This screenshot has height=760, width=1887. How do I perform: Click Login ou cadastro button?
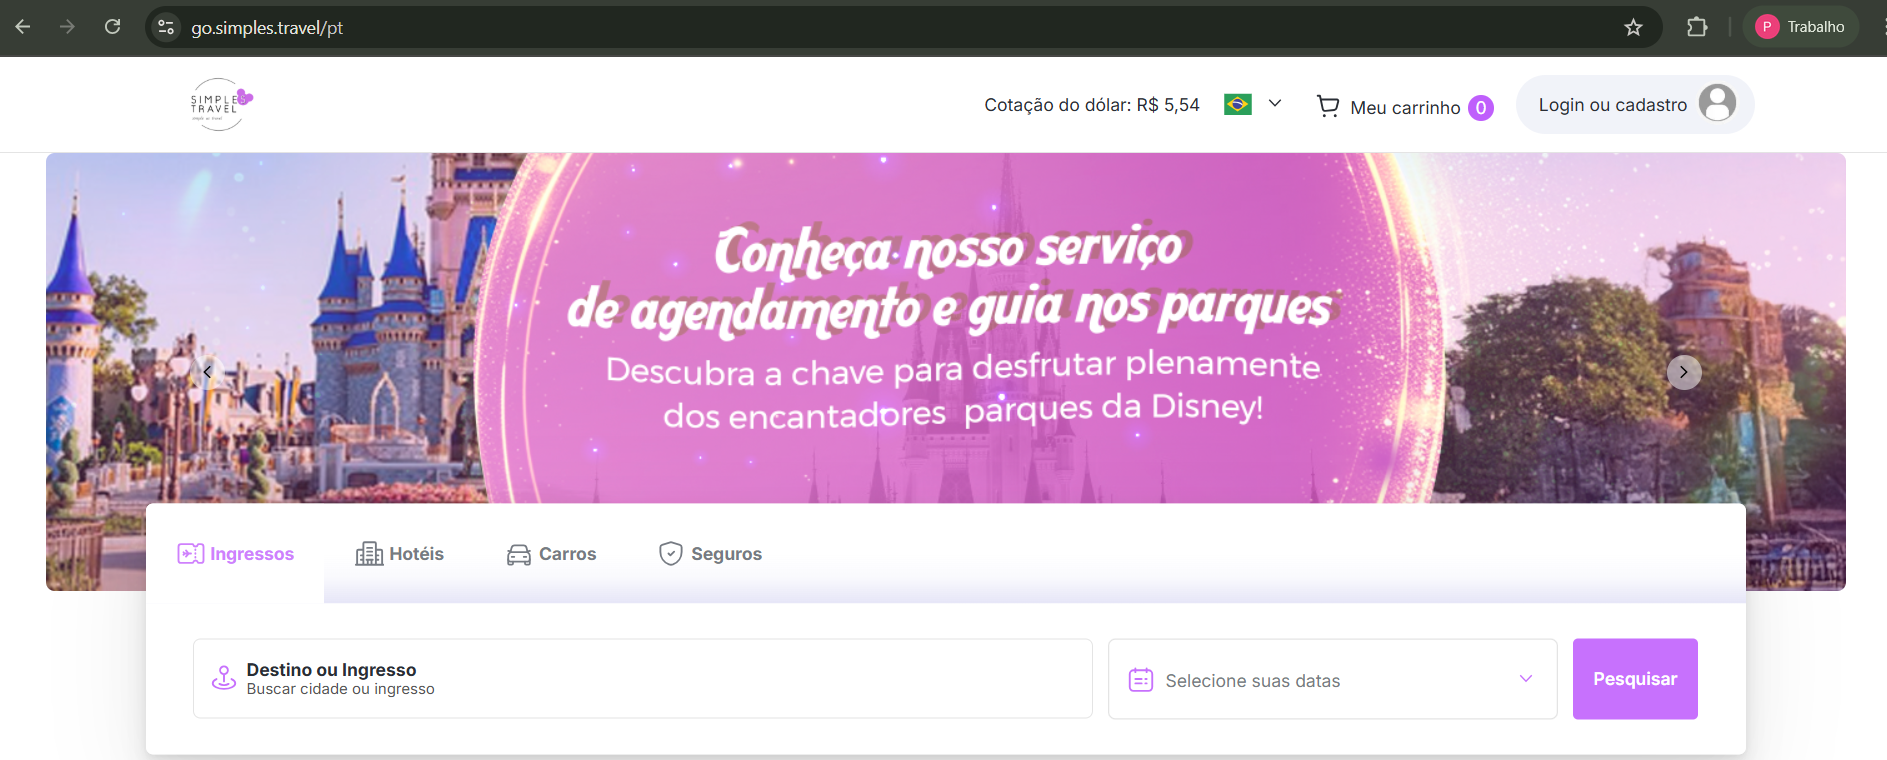pos(1635,104)
